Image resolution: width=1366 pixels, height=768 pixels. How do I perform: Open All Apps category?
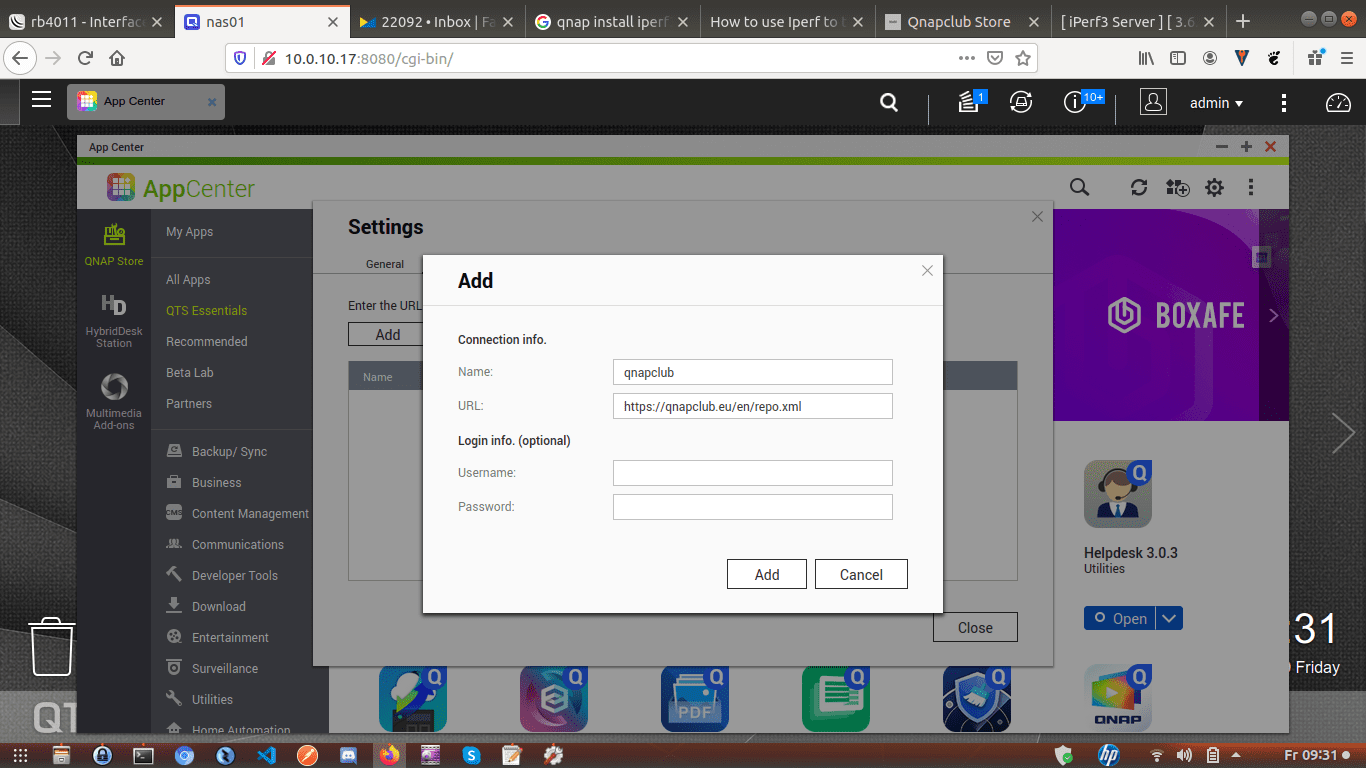coord(188,280)
